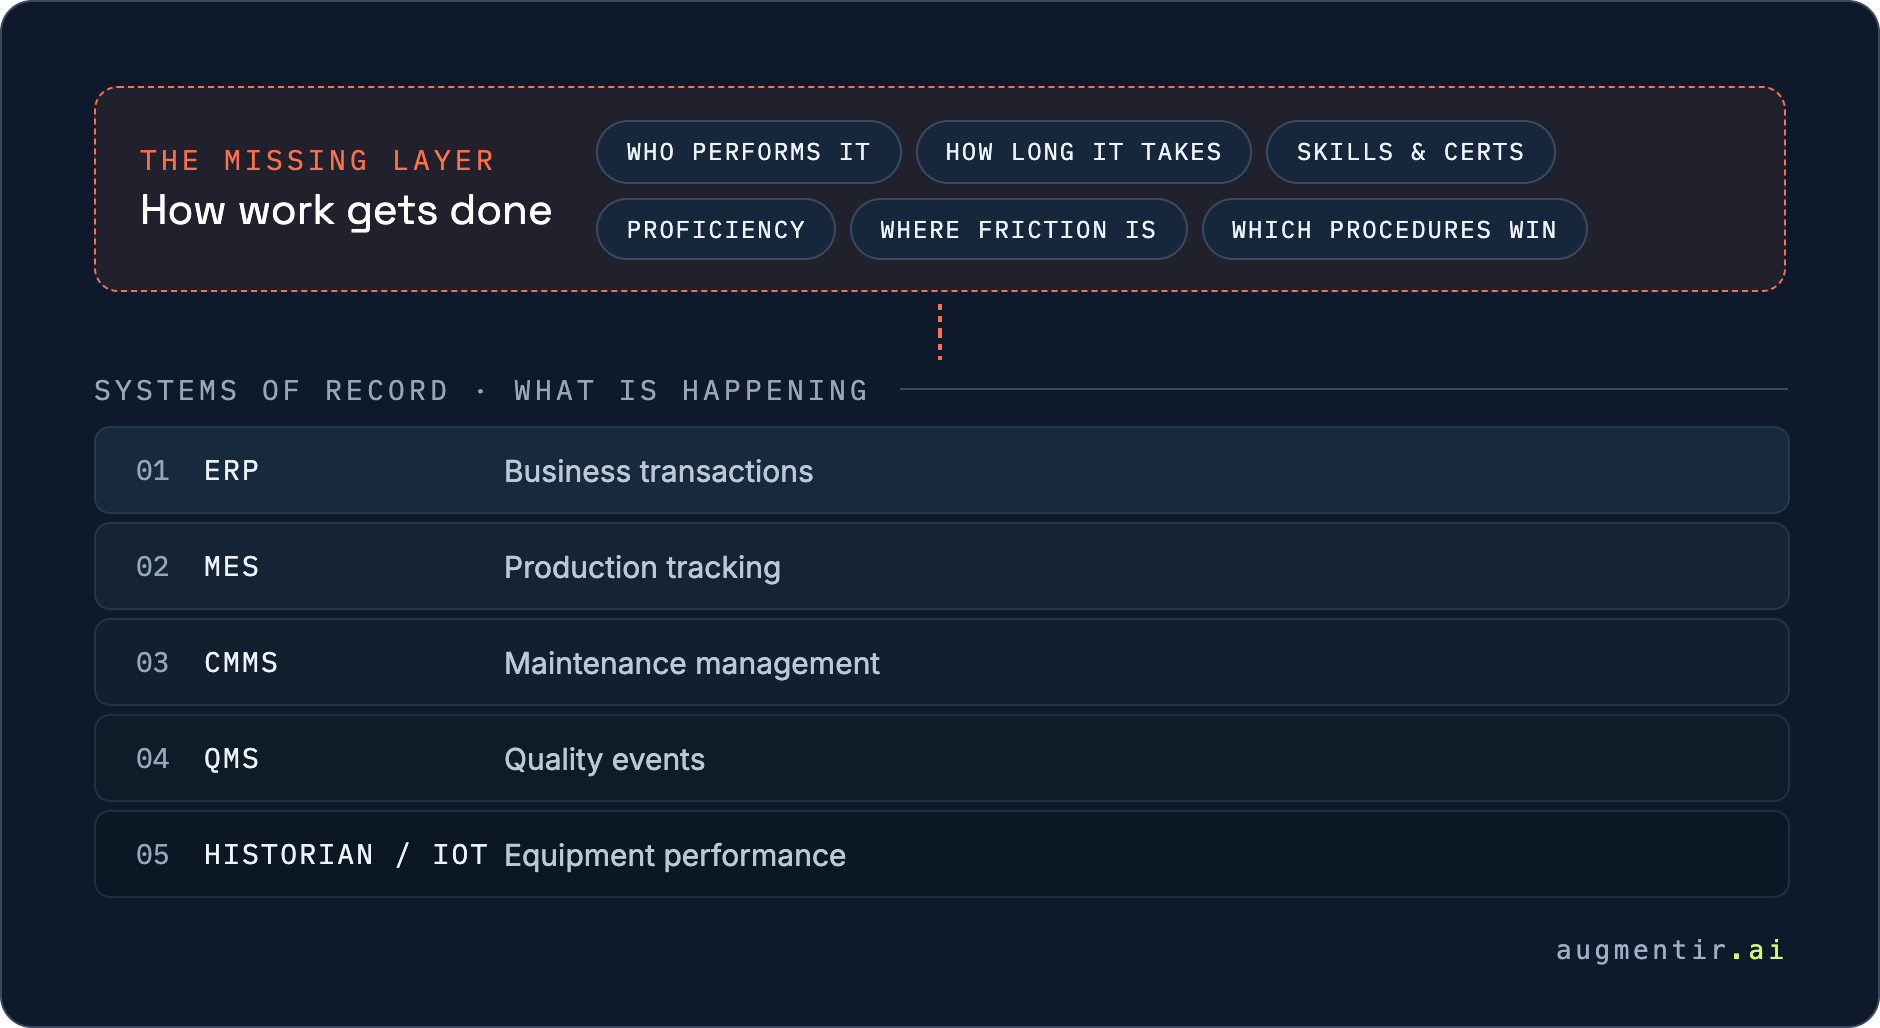Click the WHO PERFORMS IT pill
This screenshot has width=1880, height=1028.
(748, 152)
